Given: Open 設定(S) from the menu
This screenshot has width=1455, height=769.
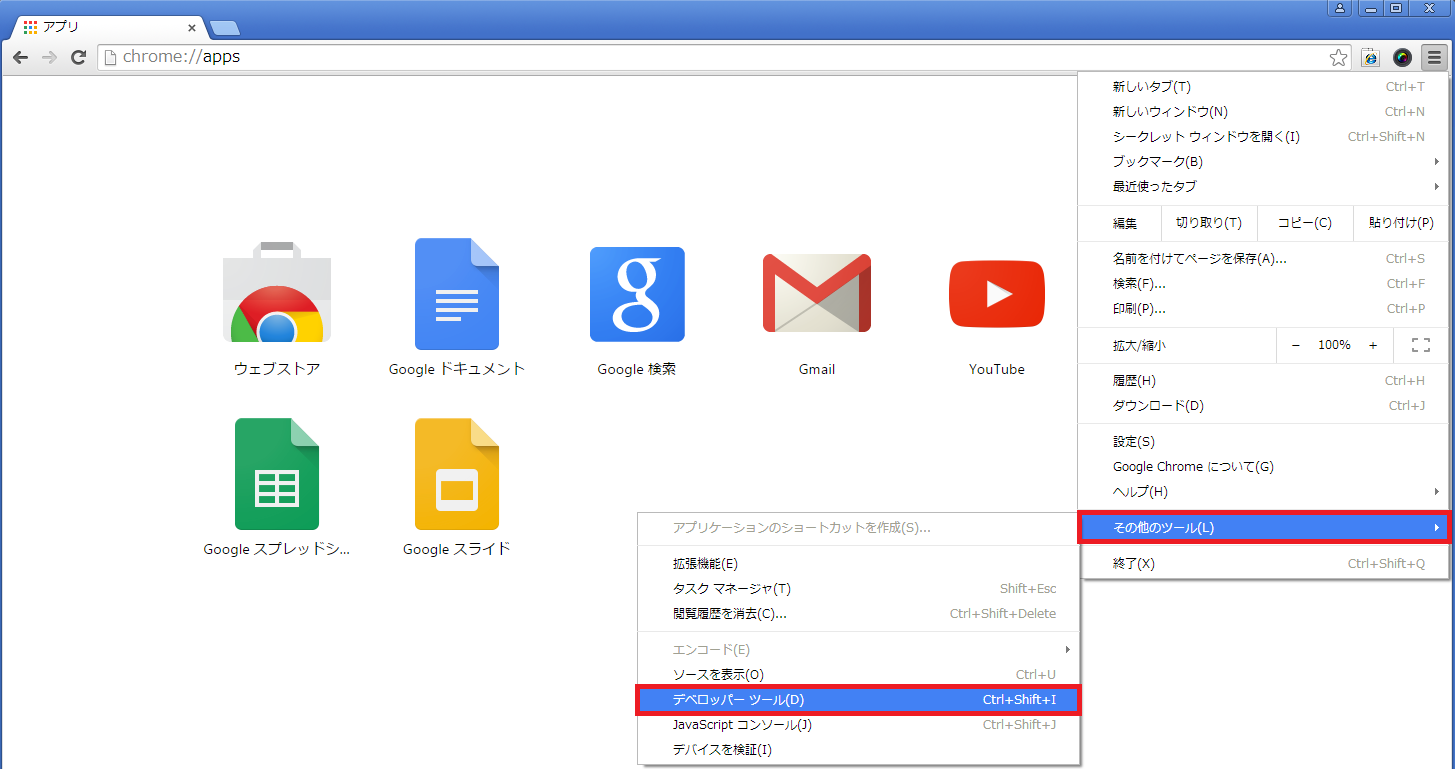Looking at the screenshot, I should [x=1264, y=442].
